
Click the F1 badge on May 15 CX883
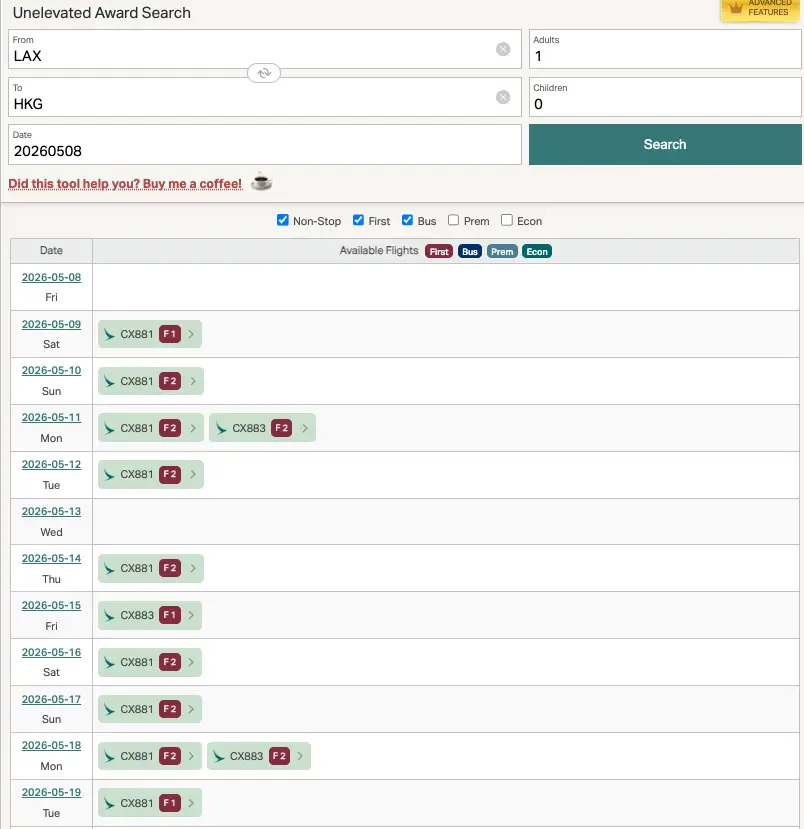[170, 615]
